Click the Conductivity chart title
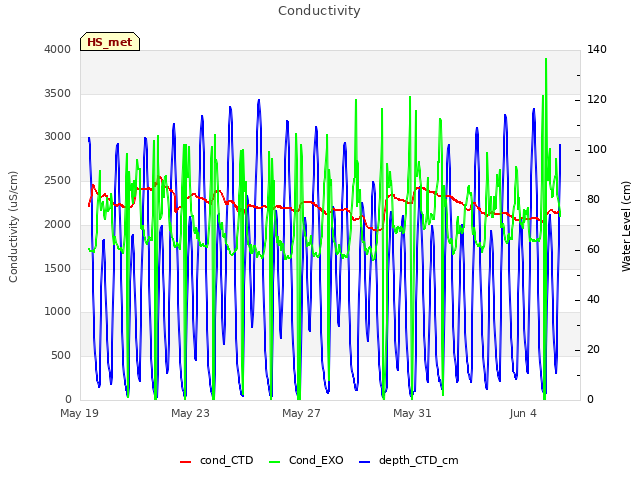The width and height of the screenshot is (640, 480). [x=319, y=10]
